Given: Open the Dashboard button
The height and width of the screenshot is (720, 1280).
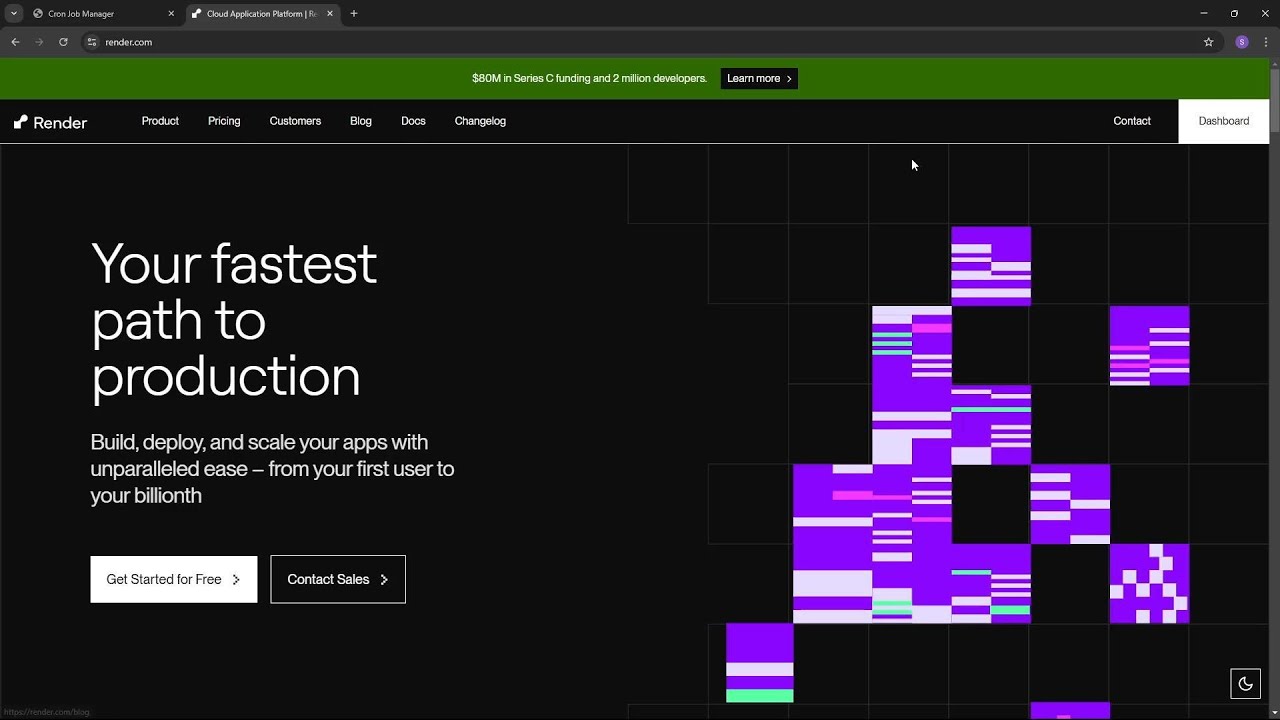Looking at the screenshot, I should pyautogui.click(x=1224, y=121).
